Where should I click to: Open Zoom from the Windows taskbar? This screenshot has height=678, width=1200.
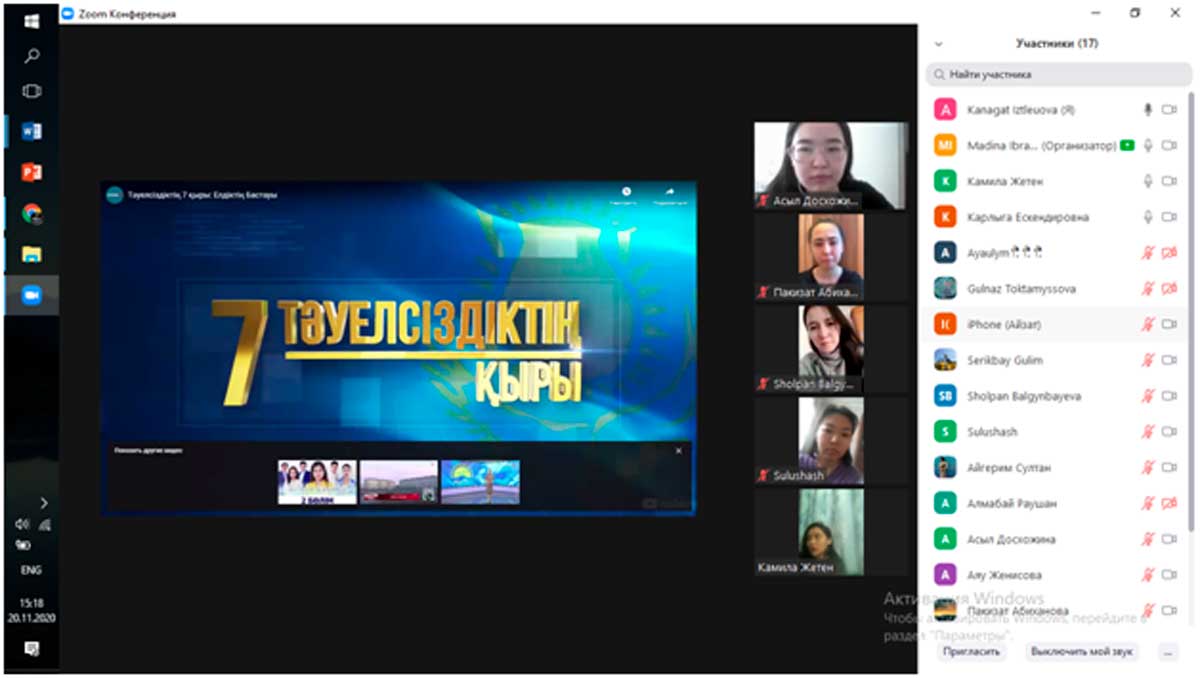(31, 295)
